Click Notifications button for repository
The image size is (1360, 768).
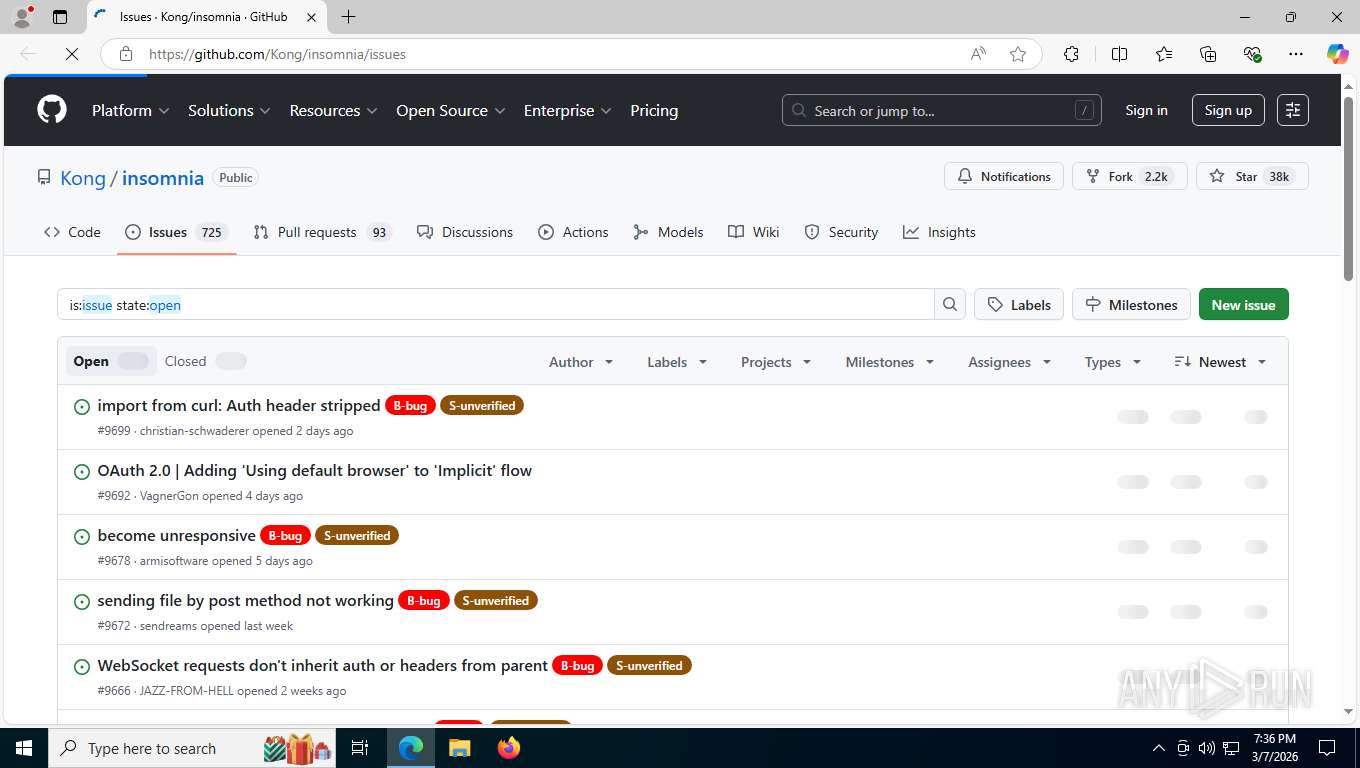1004,176
